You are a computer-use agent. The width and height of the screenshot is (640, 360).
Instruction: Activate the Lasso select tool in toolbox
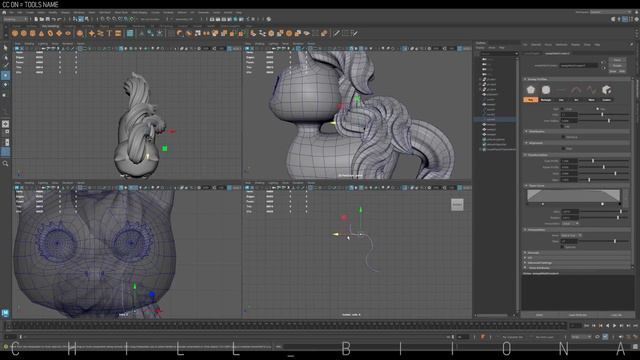[x=5, y=58]
